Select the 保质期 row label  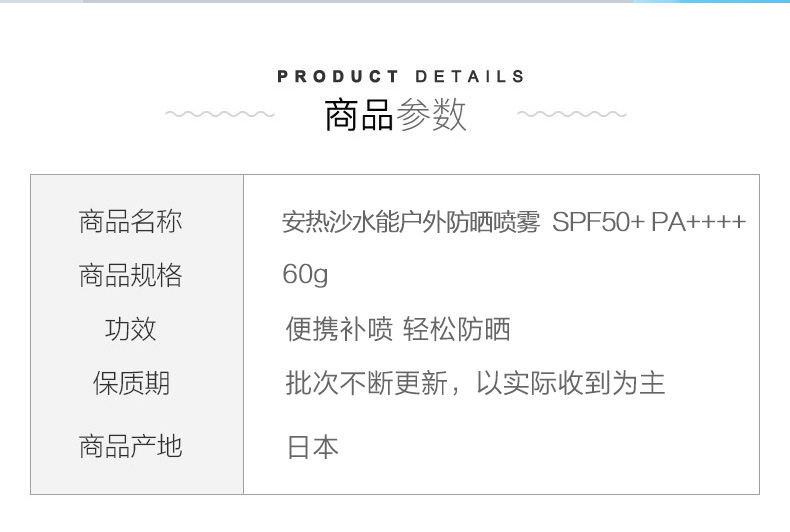[130, 383]
